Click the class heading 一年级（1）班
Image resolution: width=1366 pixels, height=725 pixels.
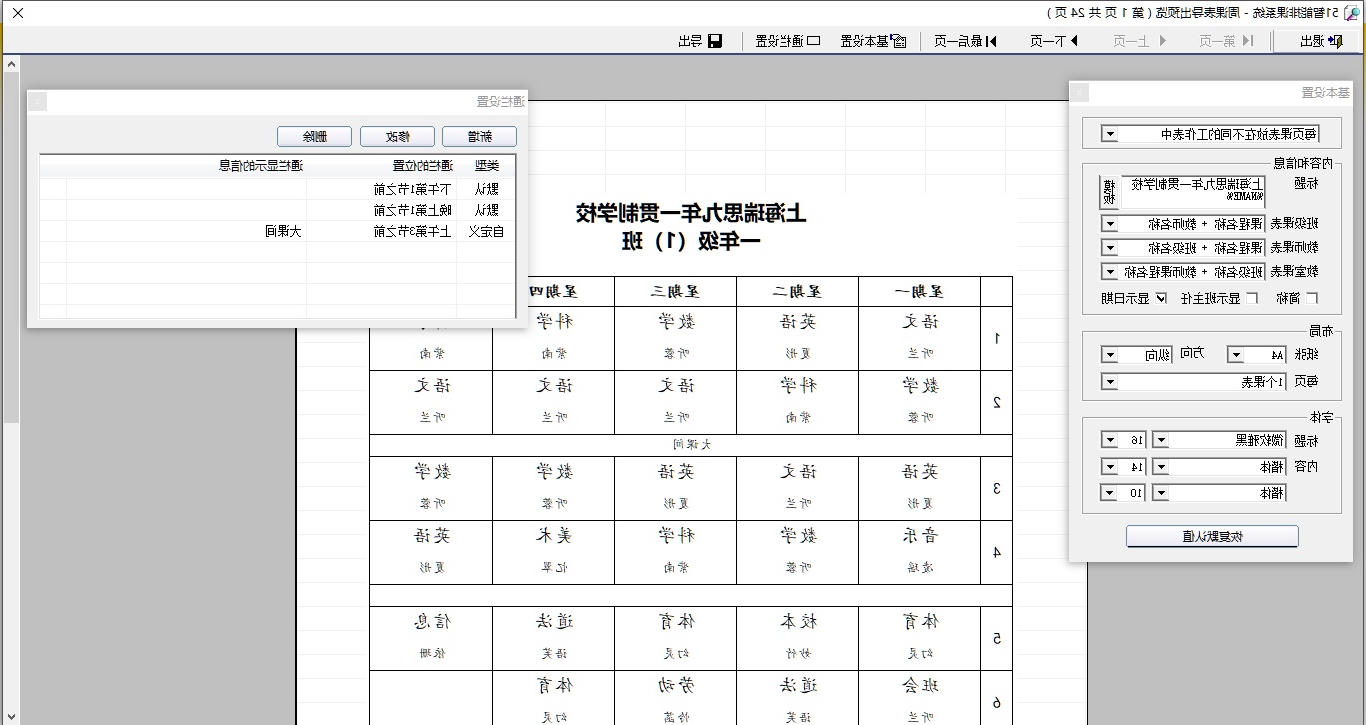point(691,241)
